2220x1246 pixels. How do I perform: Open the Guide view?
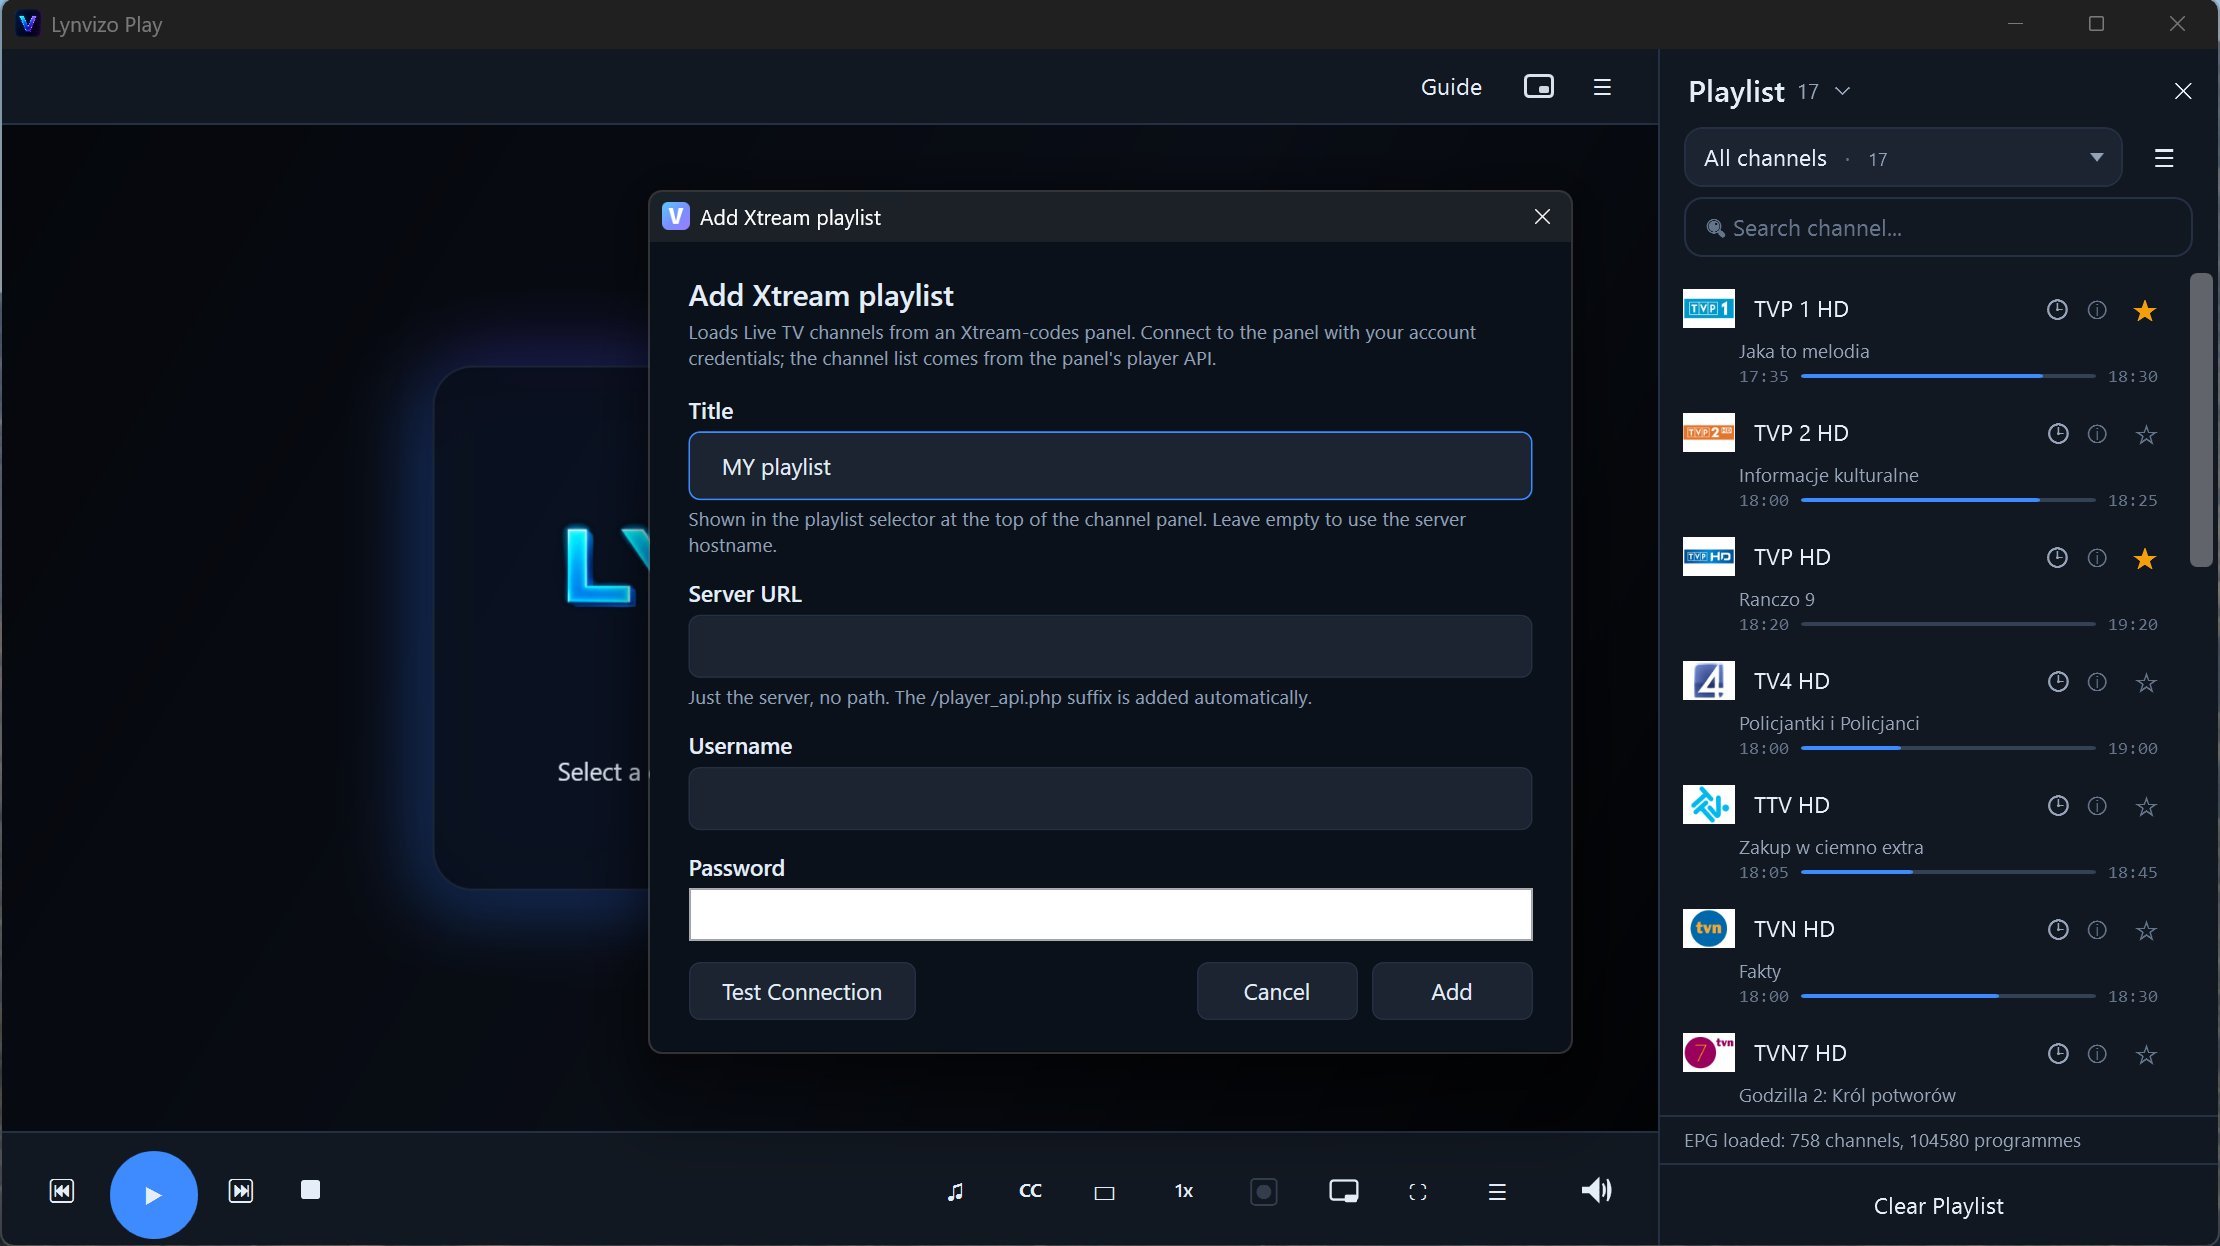click(1451, 87)
